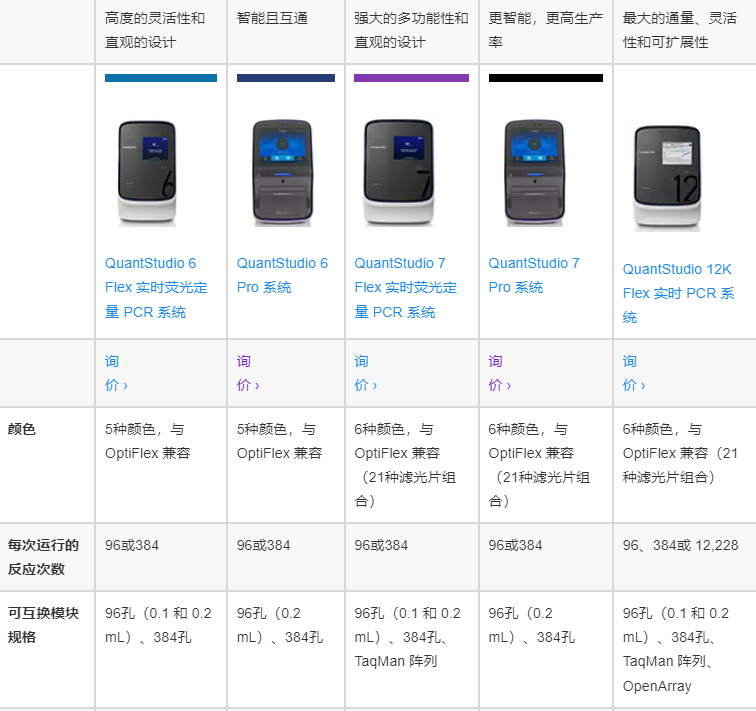Click the QuantStudio 12K Flex instrument image
This screenshot has height=711, width=756.
pos(667,178)
